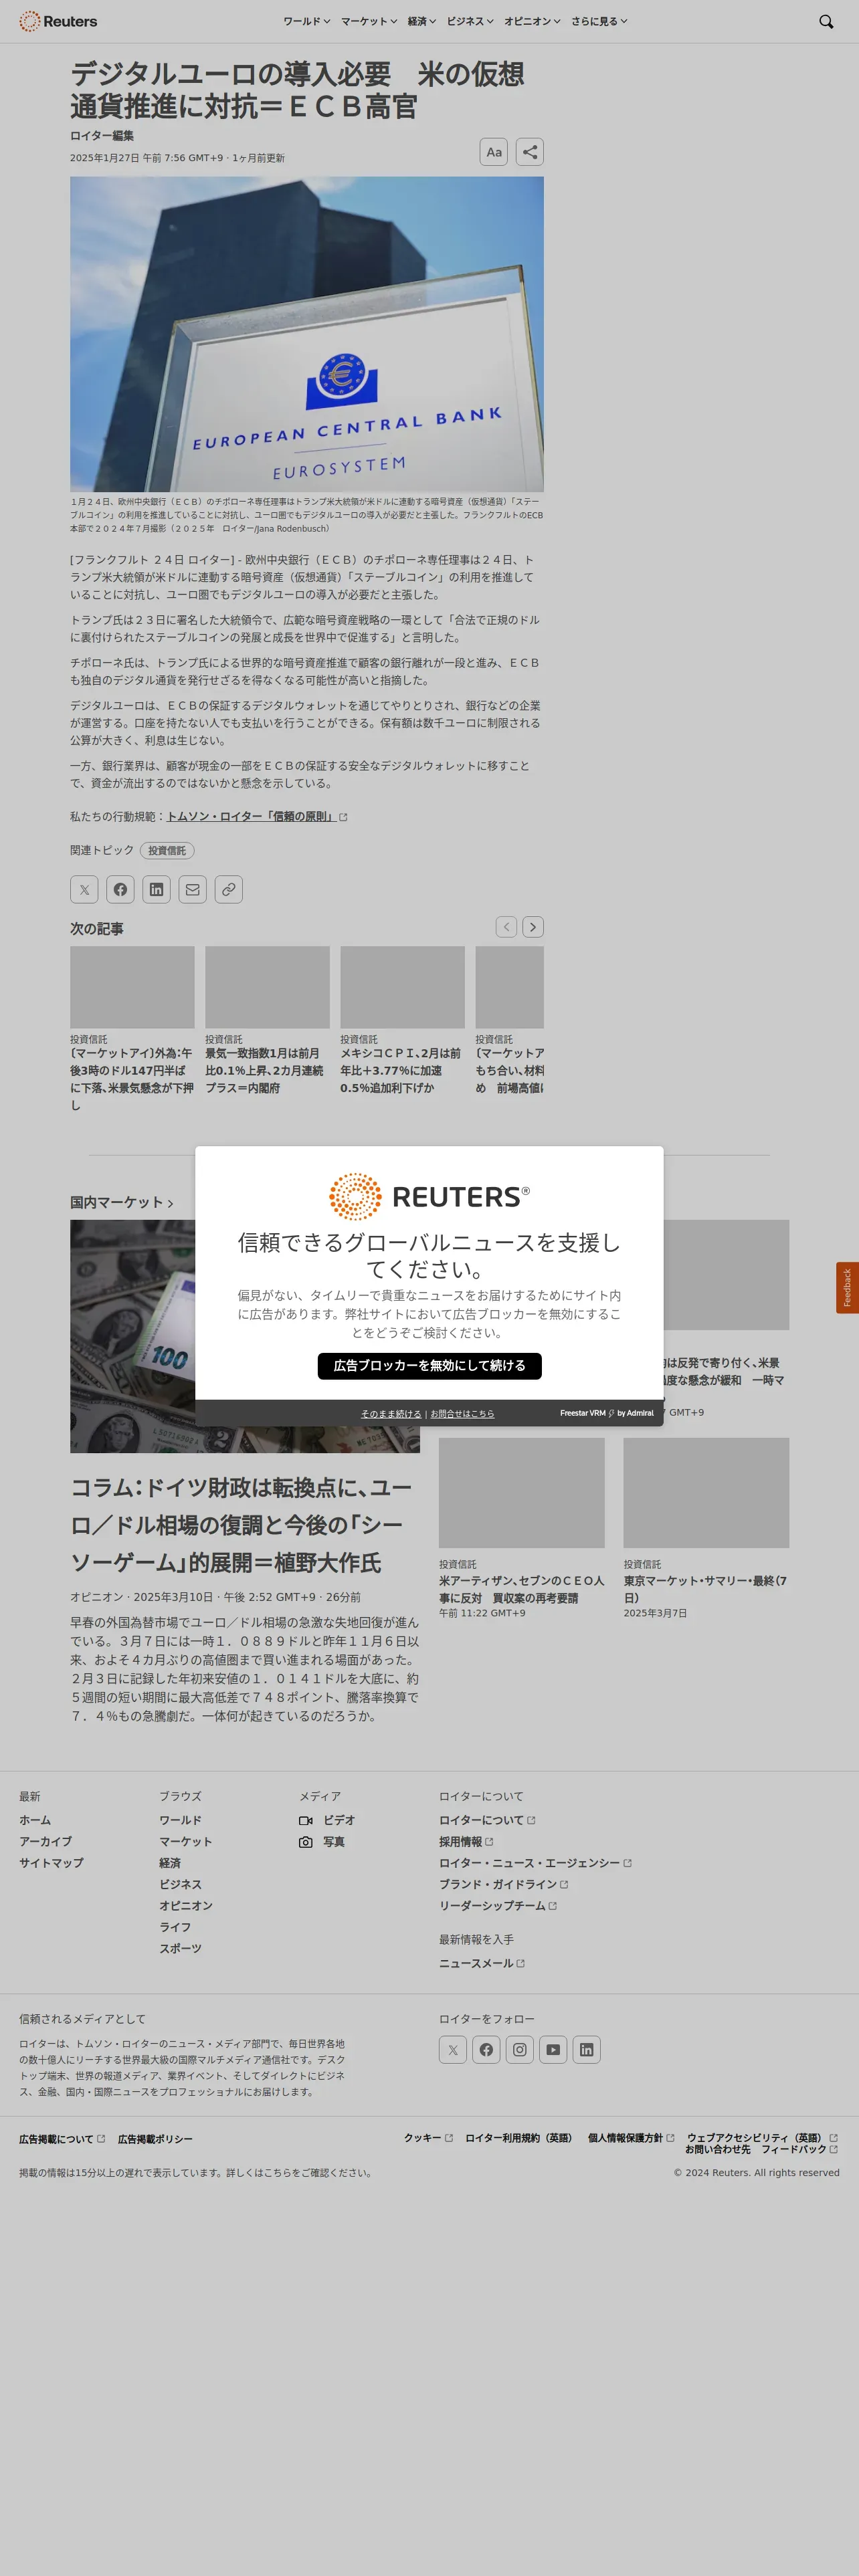Follow Reuters on Instagram in the footer
This screenshot has width=859, height=2576.
520,2049
